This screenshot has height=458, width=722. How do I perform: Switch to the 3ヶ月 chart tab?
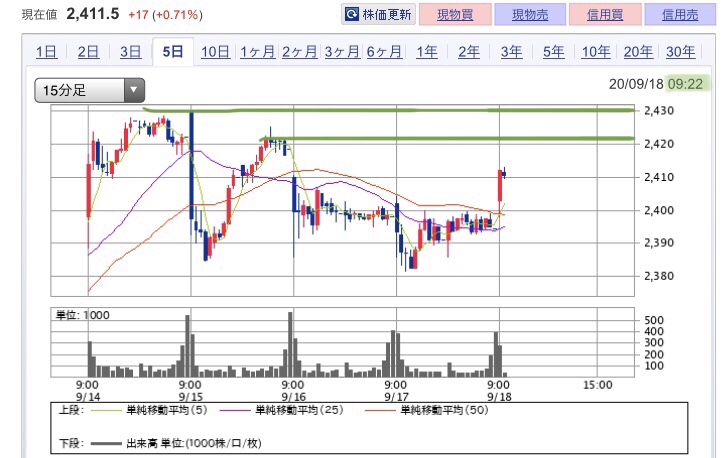(342, 52)
